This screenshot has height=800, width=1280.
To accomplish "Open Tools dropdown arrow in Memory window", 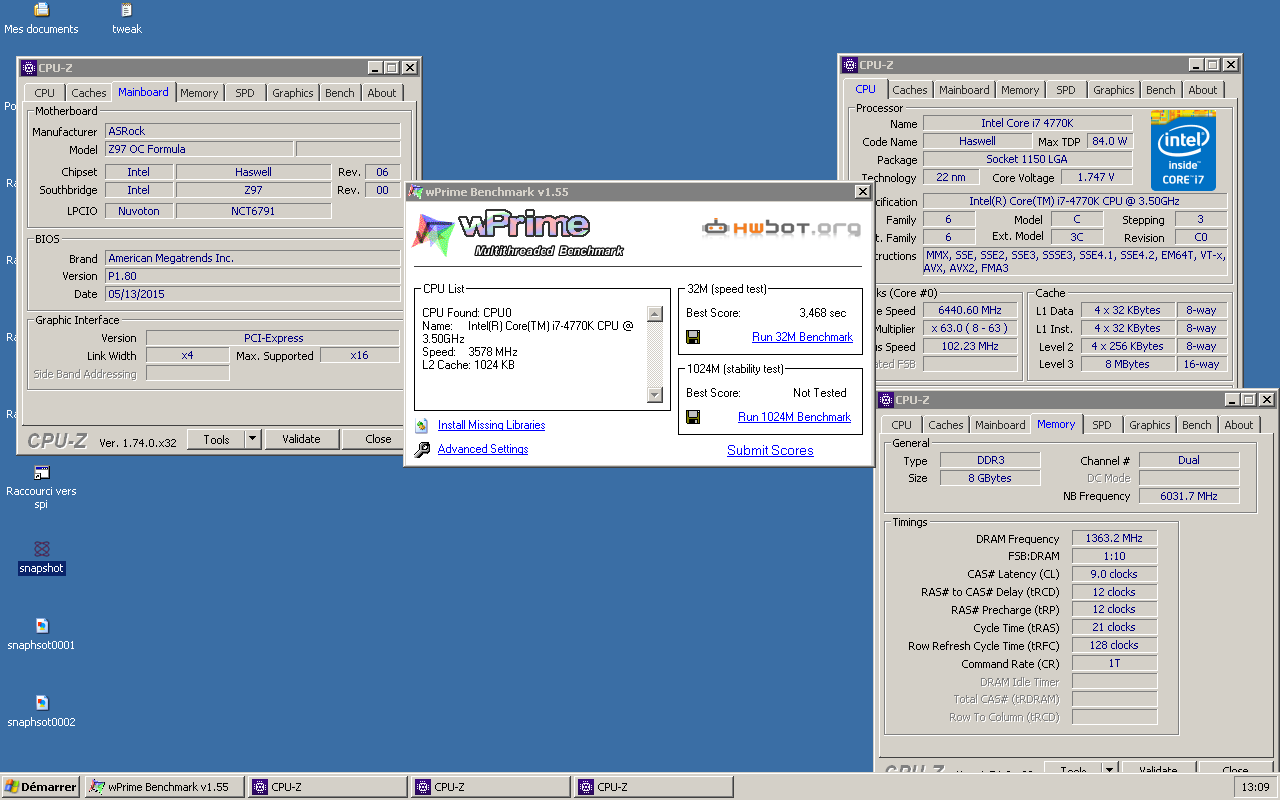I will click(1110, 770).
